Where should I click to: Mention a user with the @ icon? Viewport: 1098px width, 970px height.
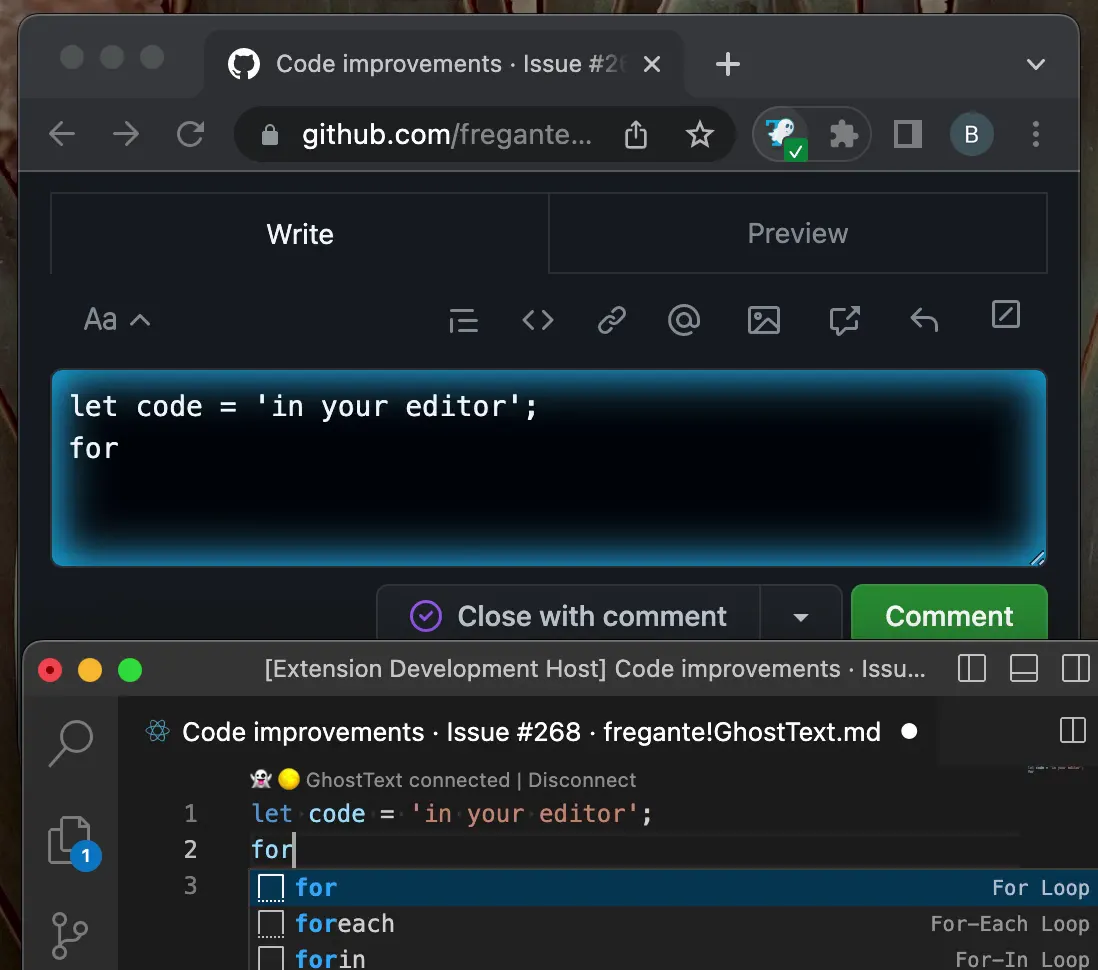(x=684, y=320)
